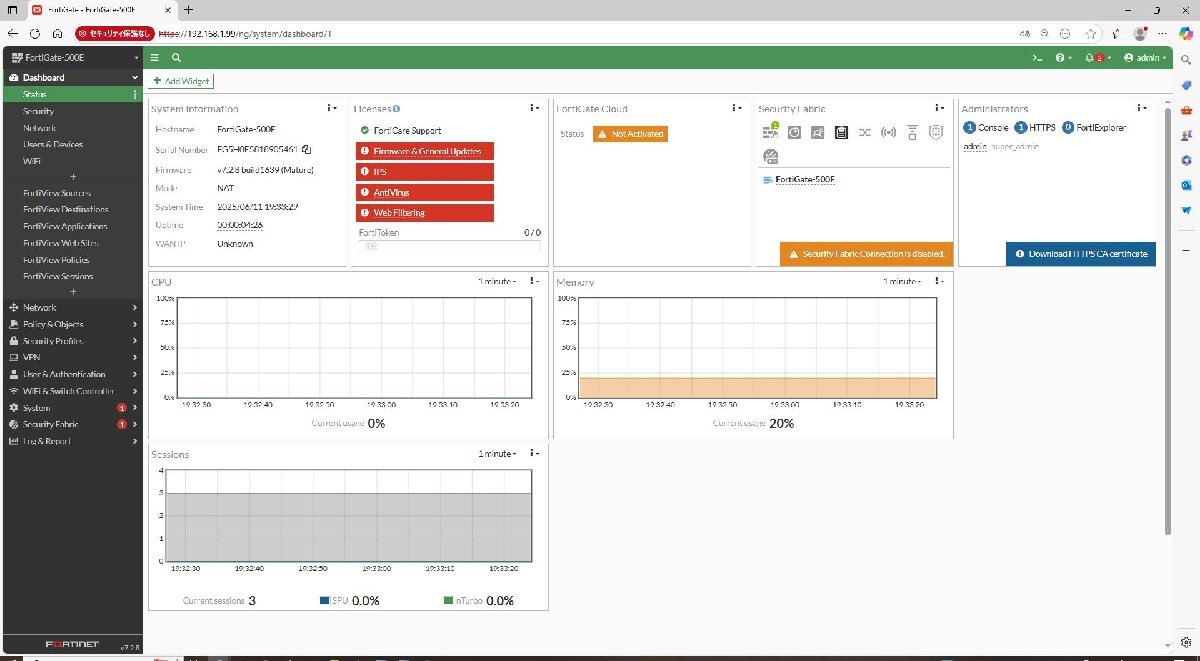
Task: Open the Security dashboard
Action: pyautogui.click(x=72, y=111)
